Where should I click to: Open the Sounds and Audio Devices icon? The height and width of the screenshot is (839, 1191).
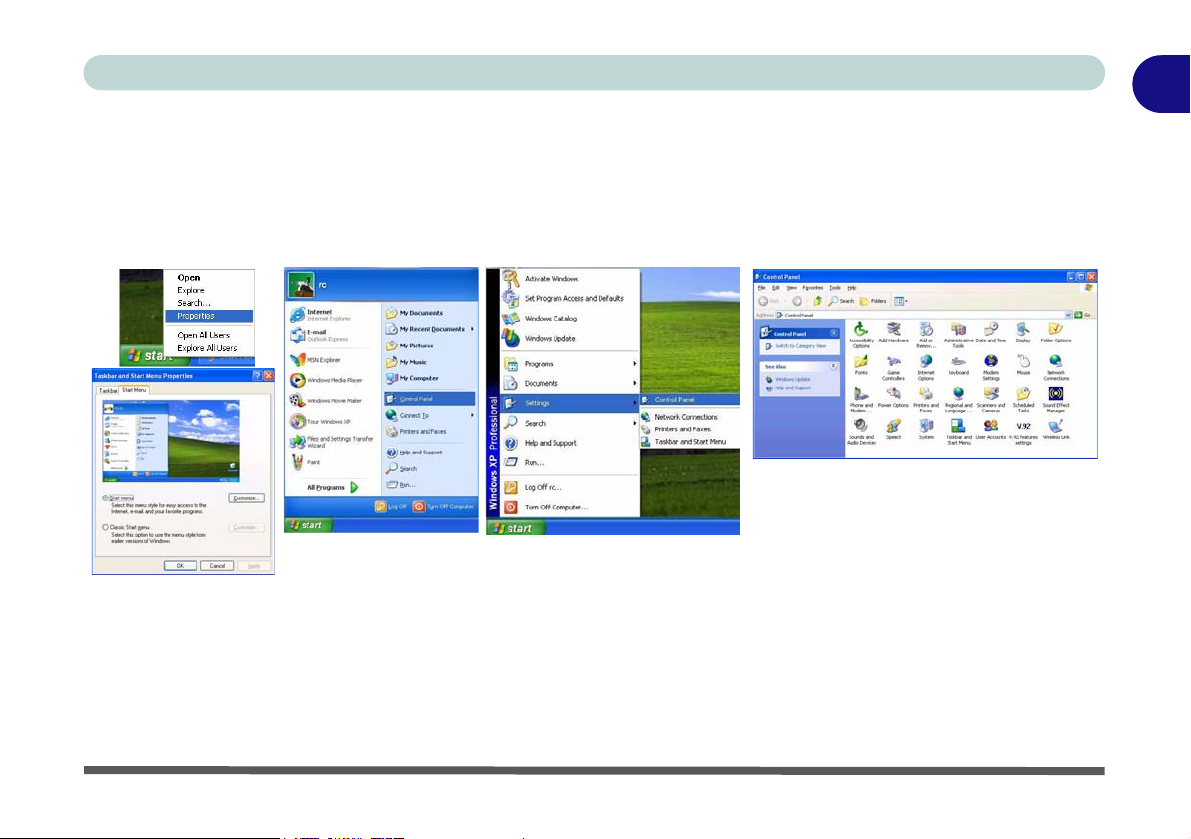(x=861, y=431)
